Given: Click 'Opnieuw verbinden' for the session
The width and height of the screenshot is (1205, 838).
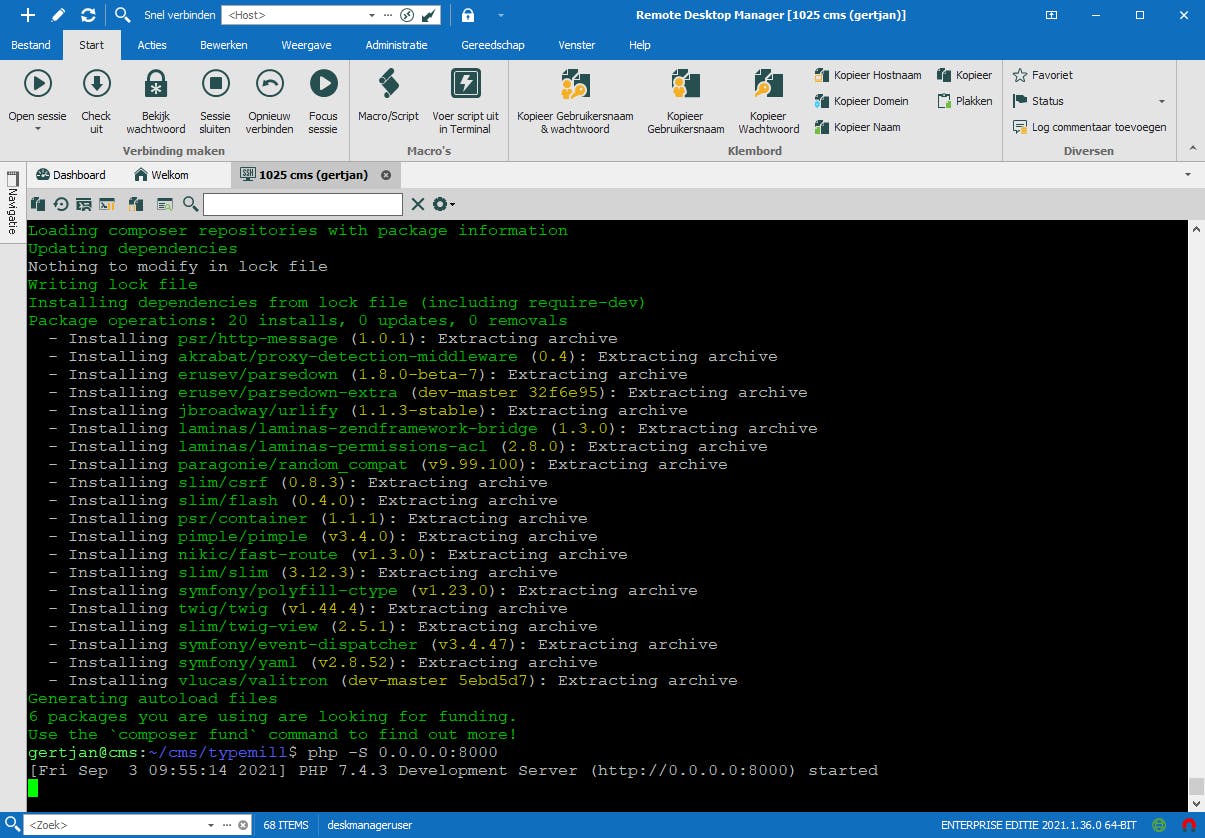Looking at the screenshot, I should coord(268,100).
